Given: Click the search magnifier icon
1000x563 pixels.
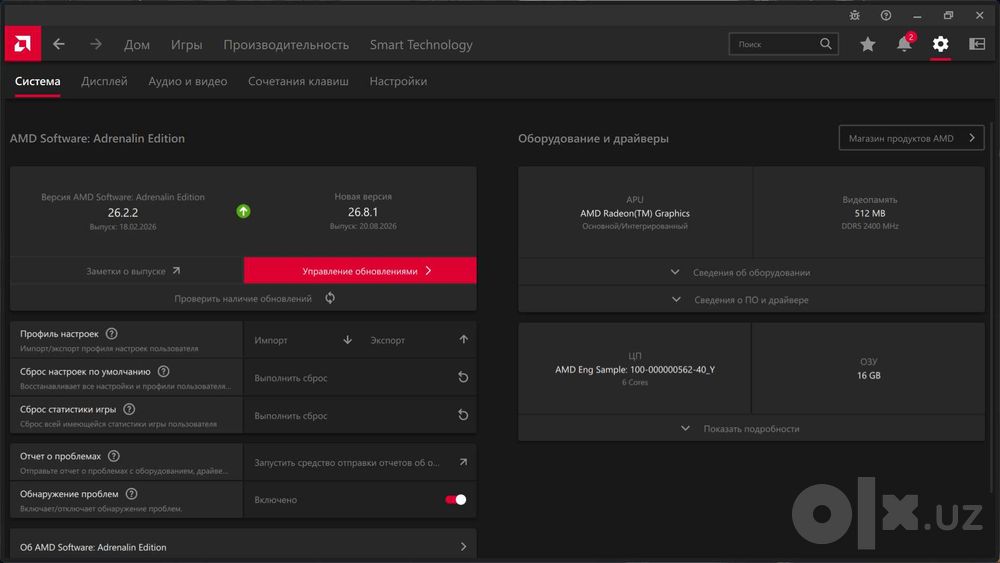Looking at the screenshot, I should pos(825,44).
